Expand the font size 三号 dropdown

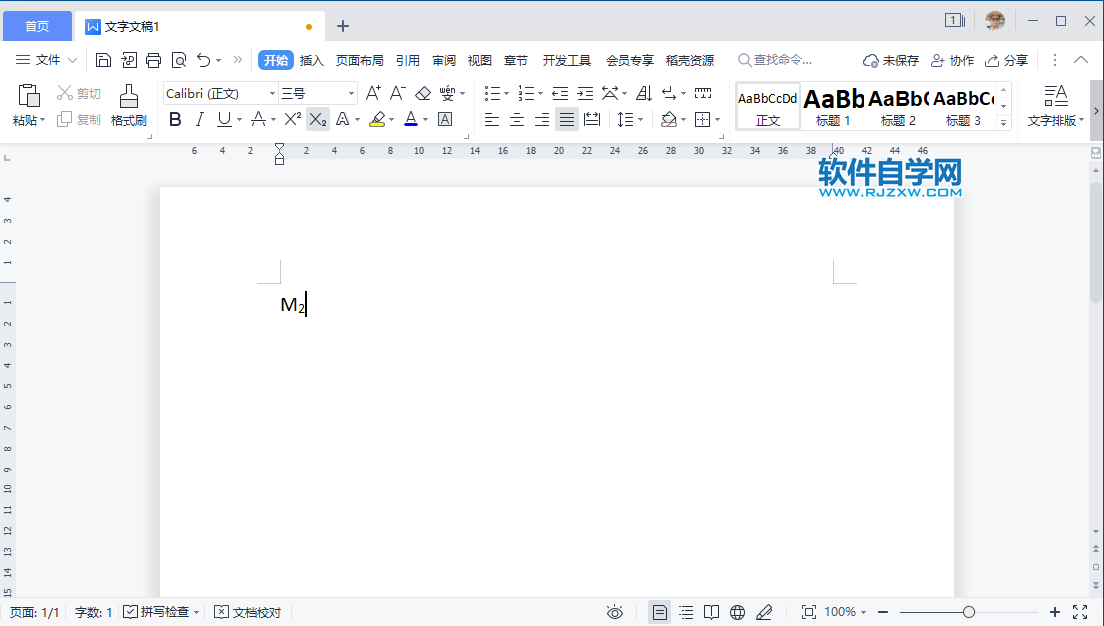351,94
